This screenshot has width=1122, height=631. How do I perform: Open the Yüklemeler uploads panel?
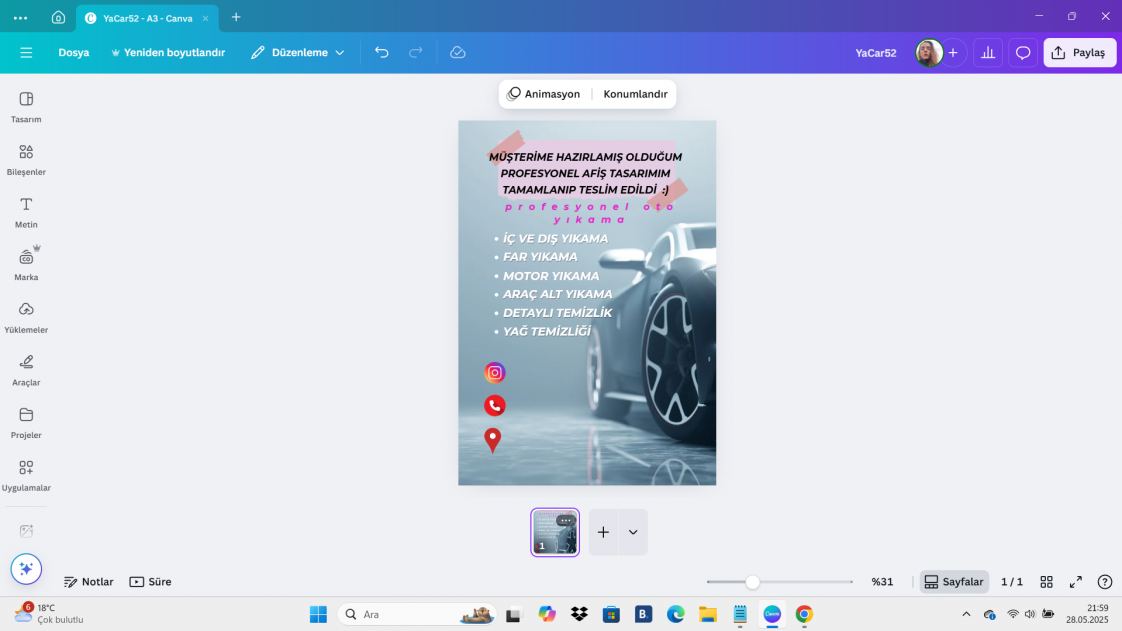26,316
